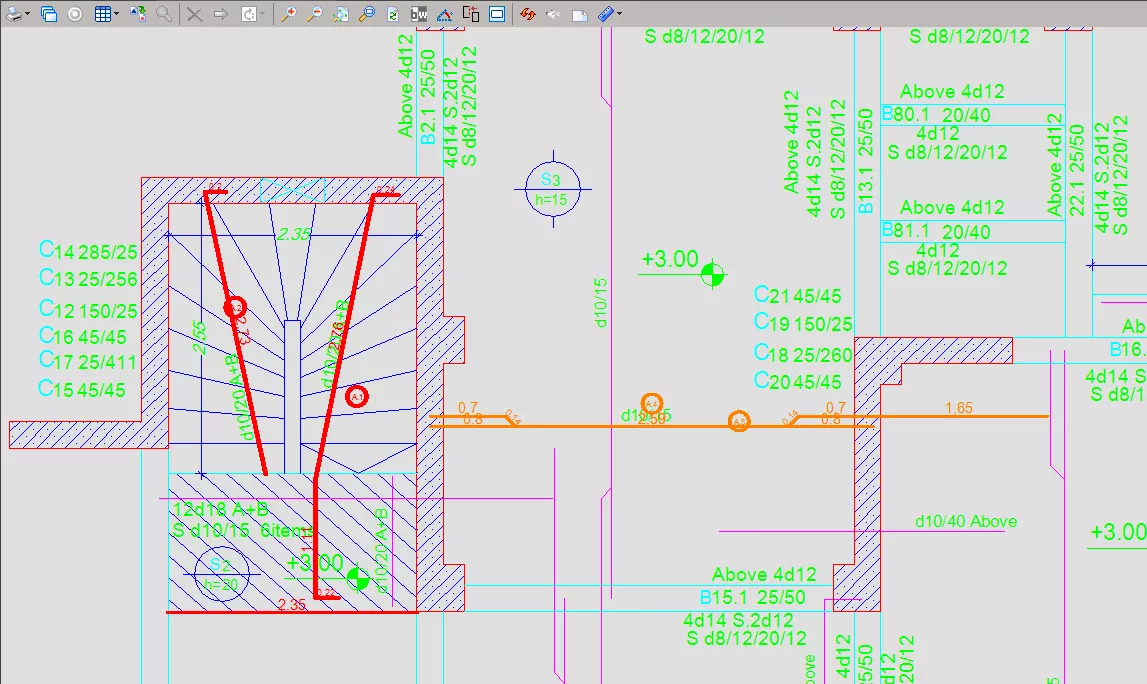Click column label C16 45/45
Image resolution: width=1147 pixels, height=684 pixels.
coord(83,336)
